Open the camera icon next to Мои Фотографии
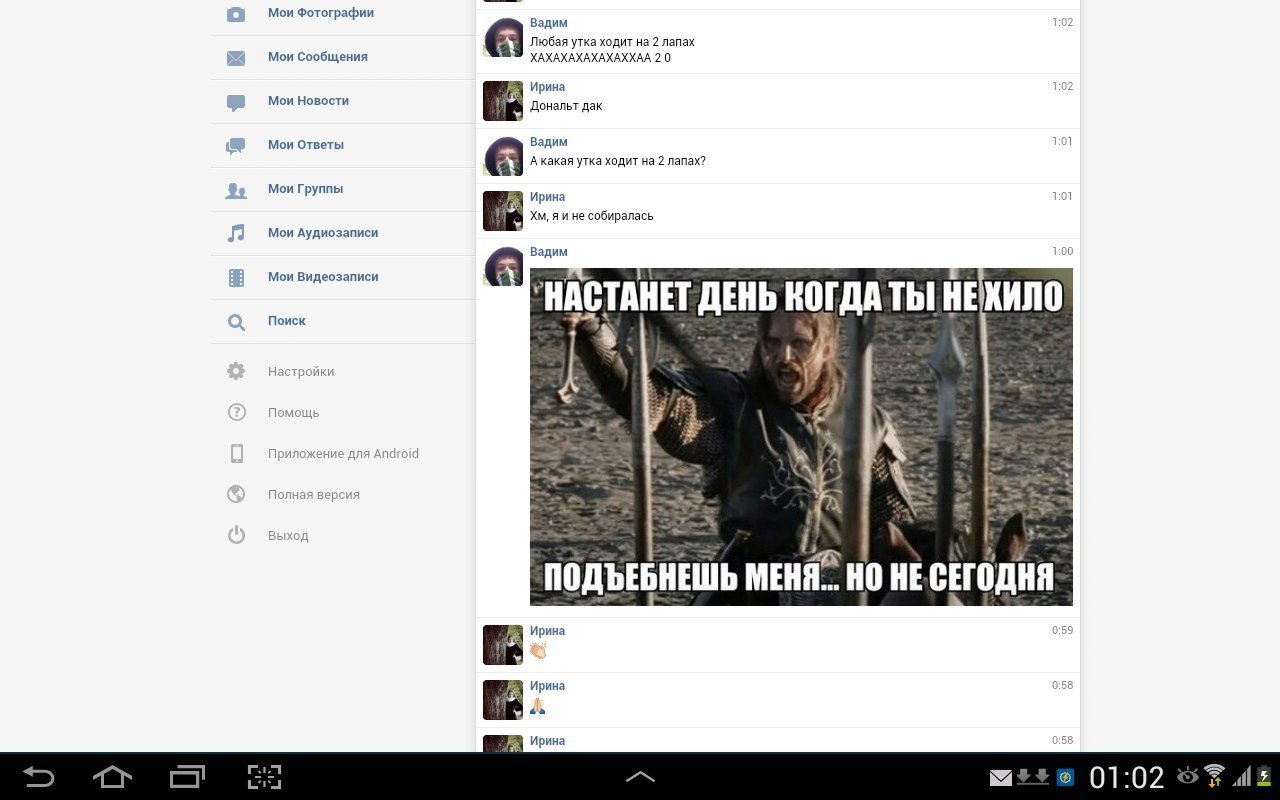Image resolution: width=1280 pixels, height=800 pixels. click(236, 14)
